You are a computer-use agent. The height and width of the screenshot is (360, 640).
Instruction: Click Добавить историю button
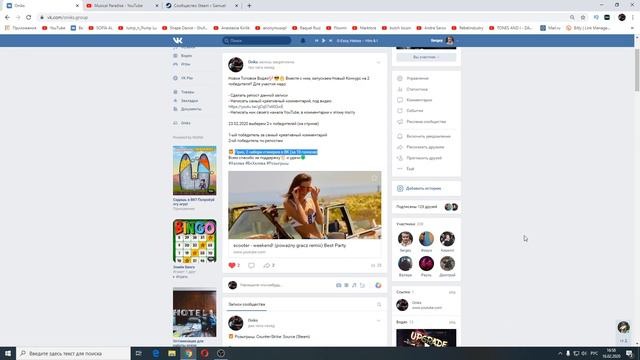(426, 189)
